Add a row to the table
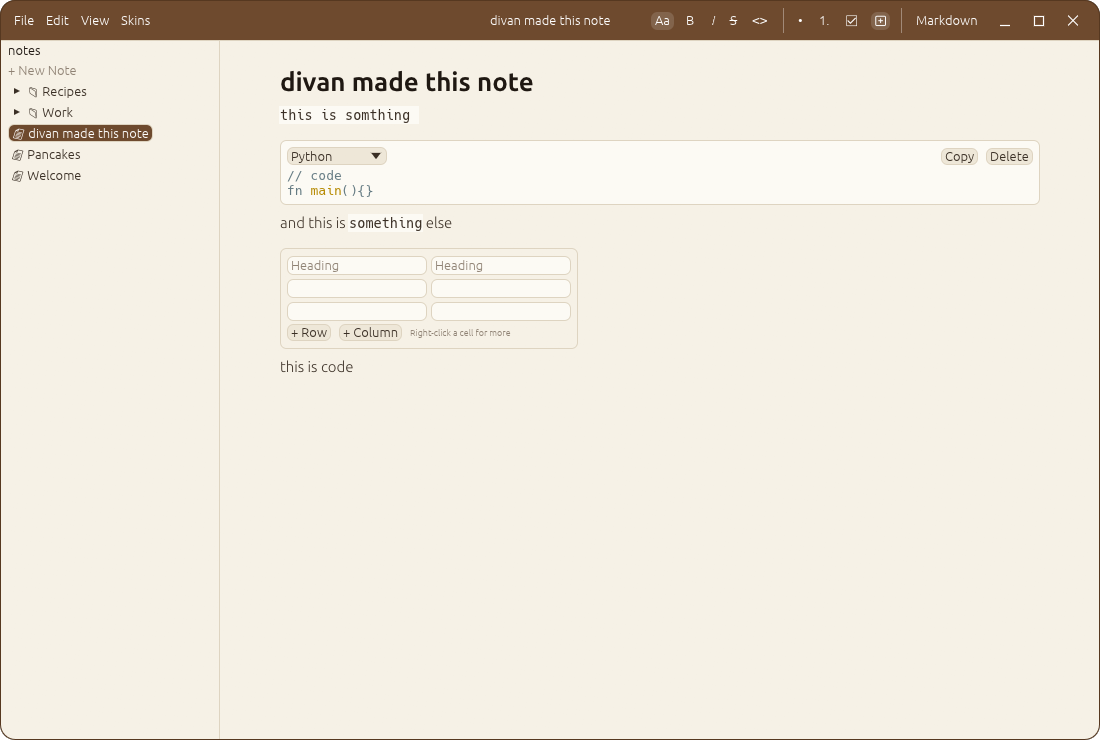The height and width of the screenshot is (740, 1100). click(x=309, y=332)
